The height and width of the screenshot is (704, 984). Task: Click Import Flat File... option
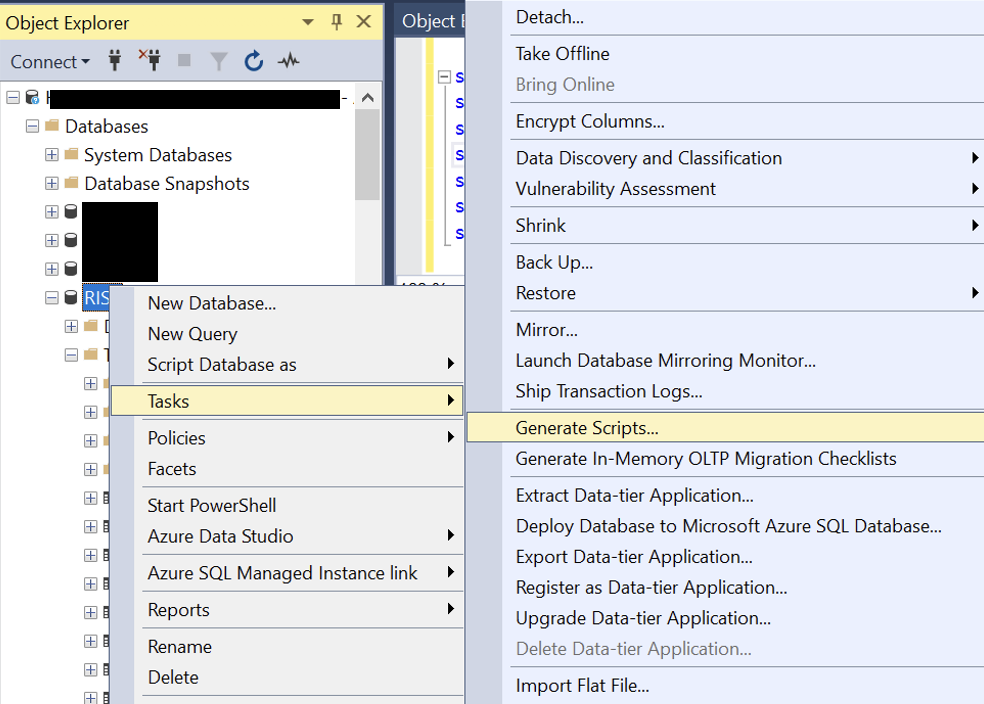point(582,686)
